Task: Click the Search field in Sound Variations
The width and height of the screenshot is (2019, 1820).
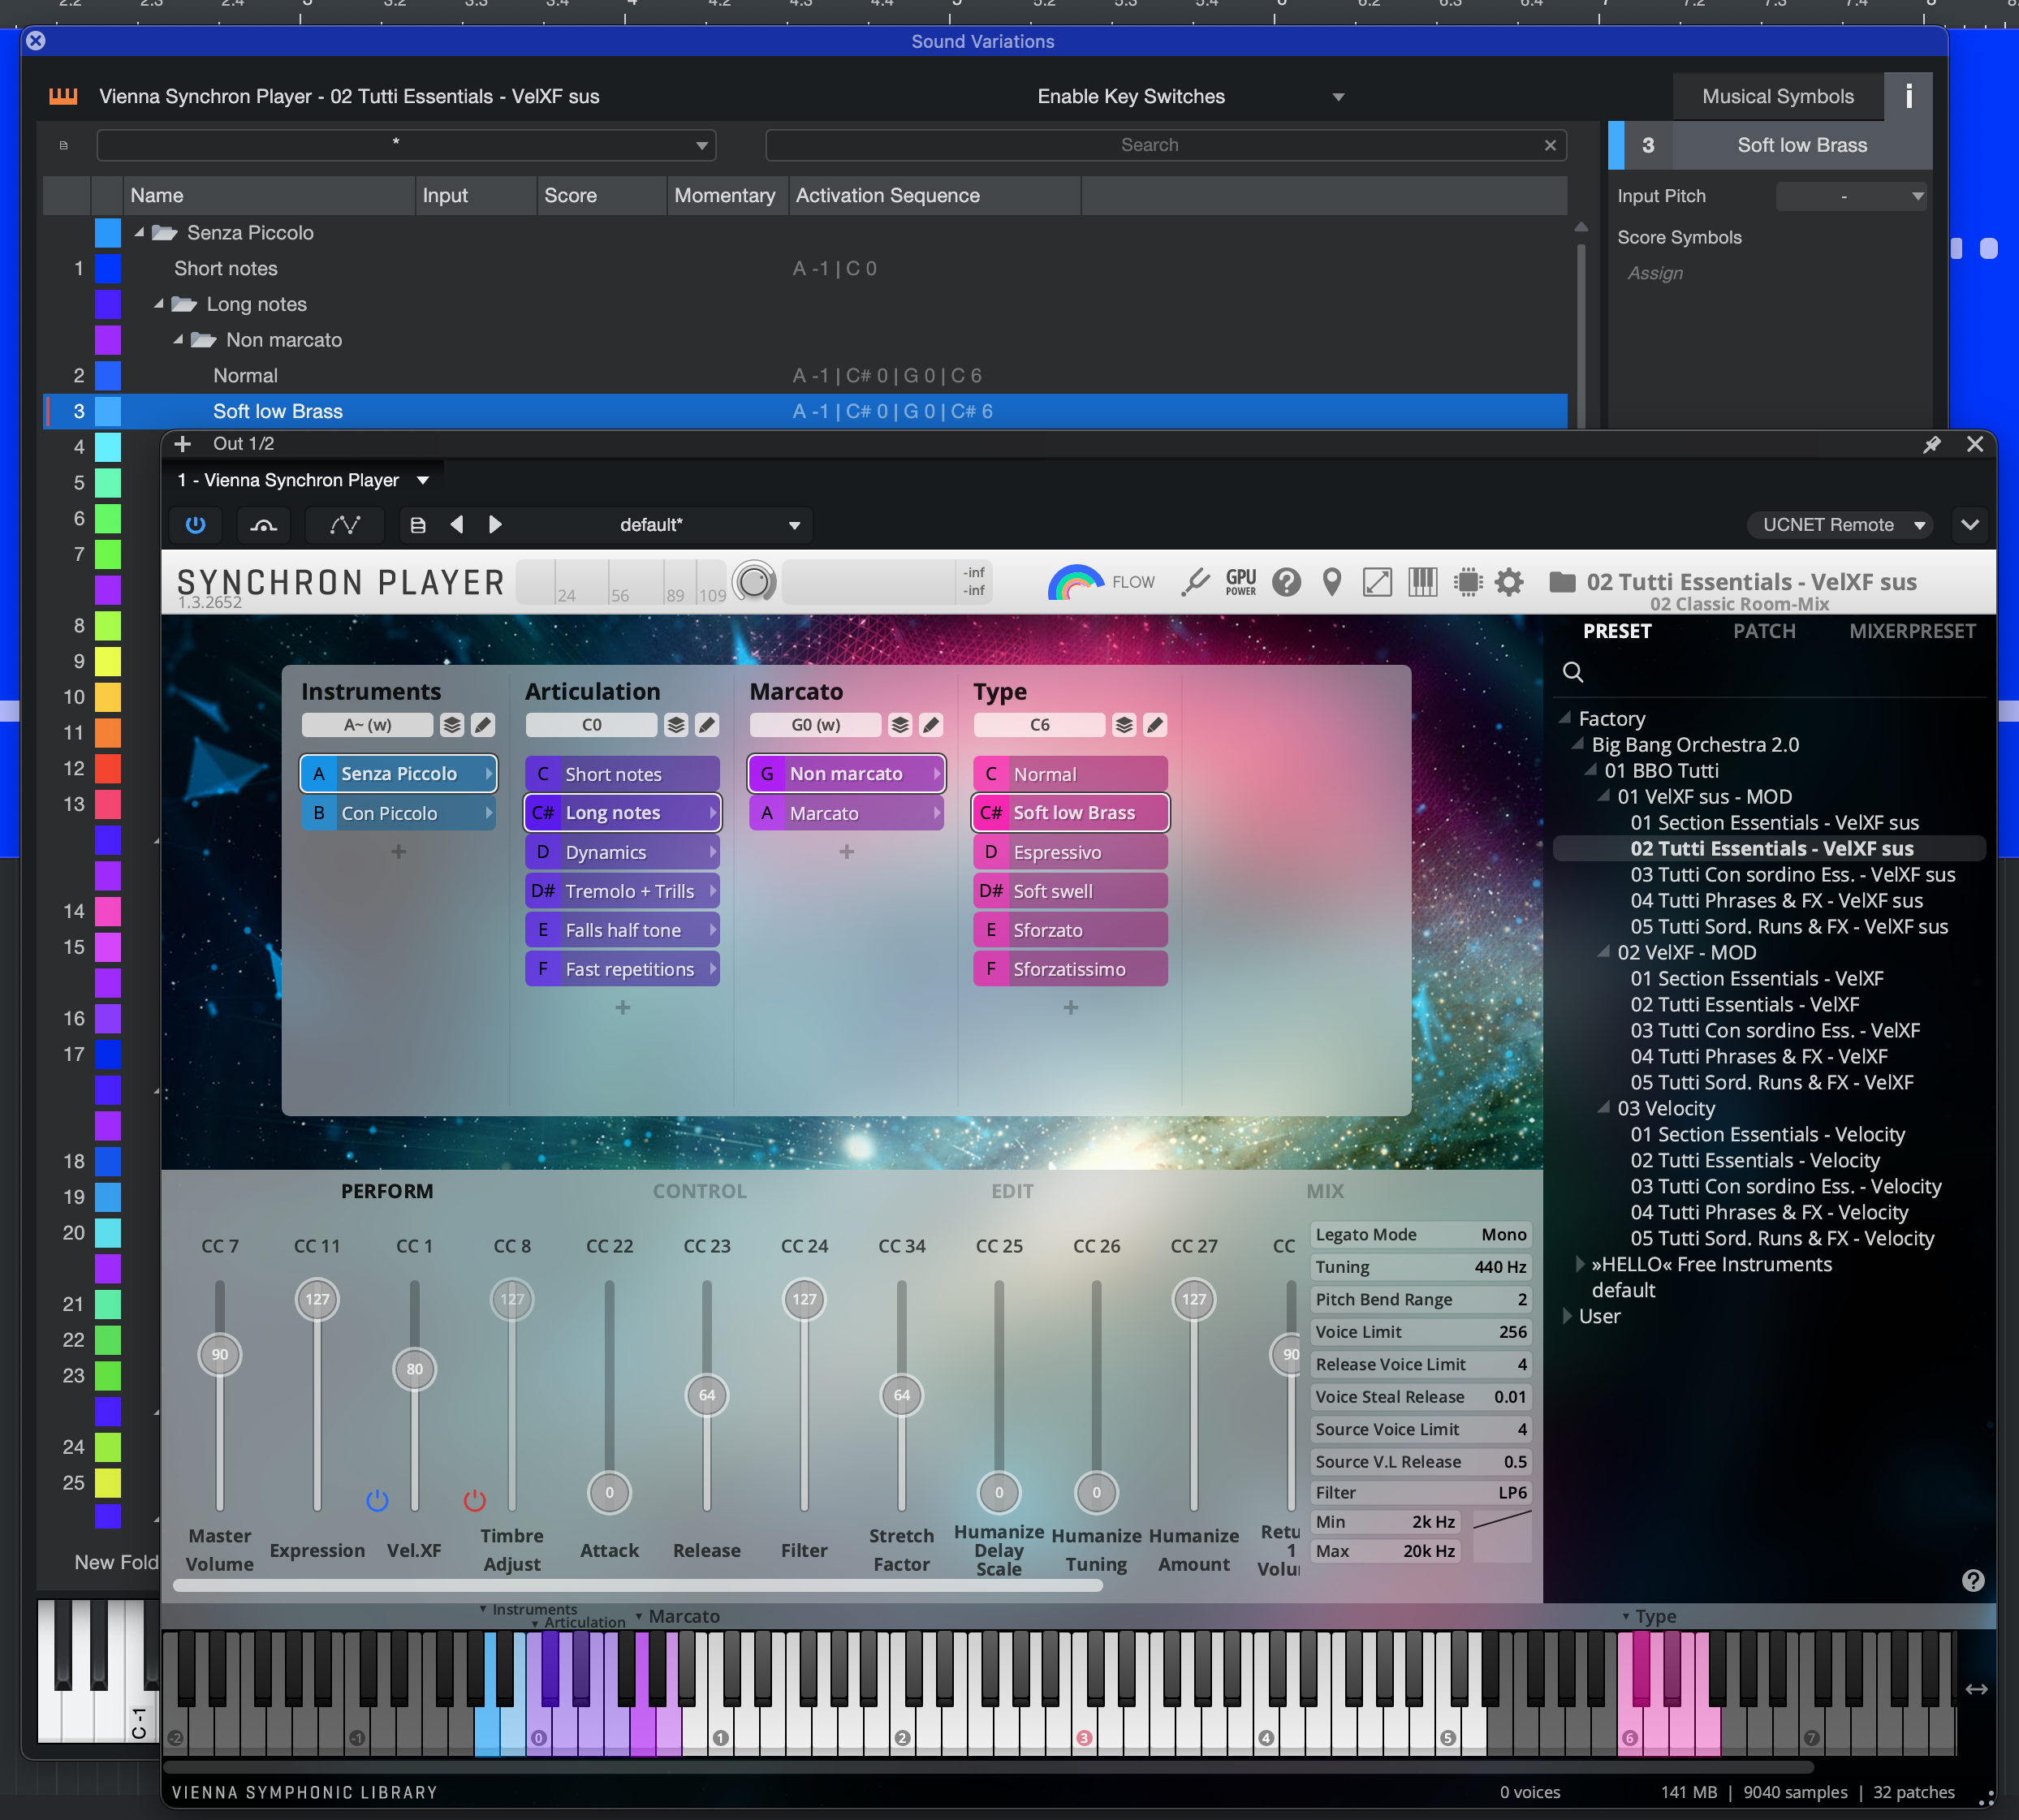Action: click(x=1165, y=145)
